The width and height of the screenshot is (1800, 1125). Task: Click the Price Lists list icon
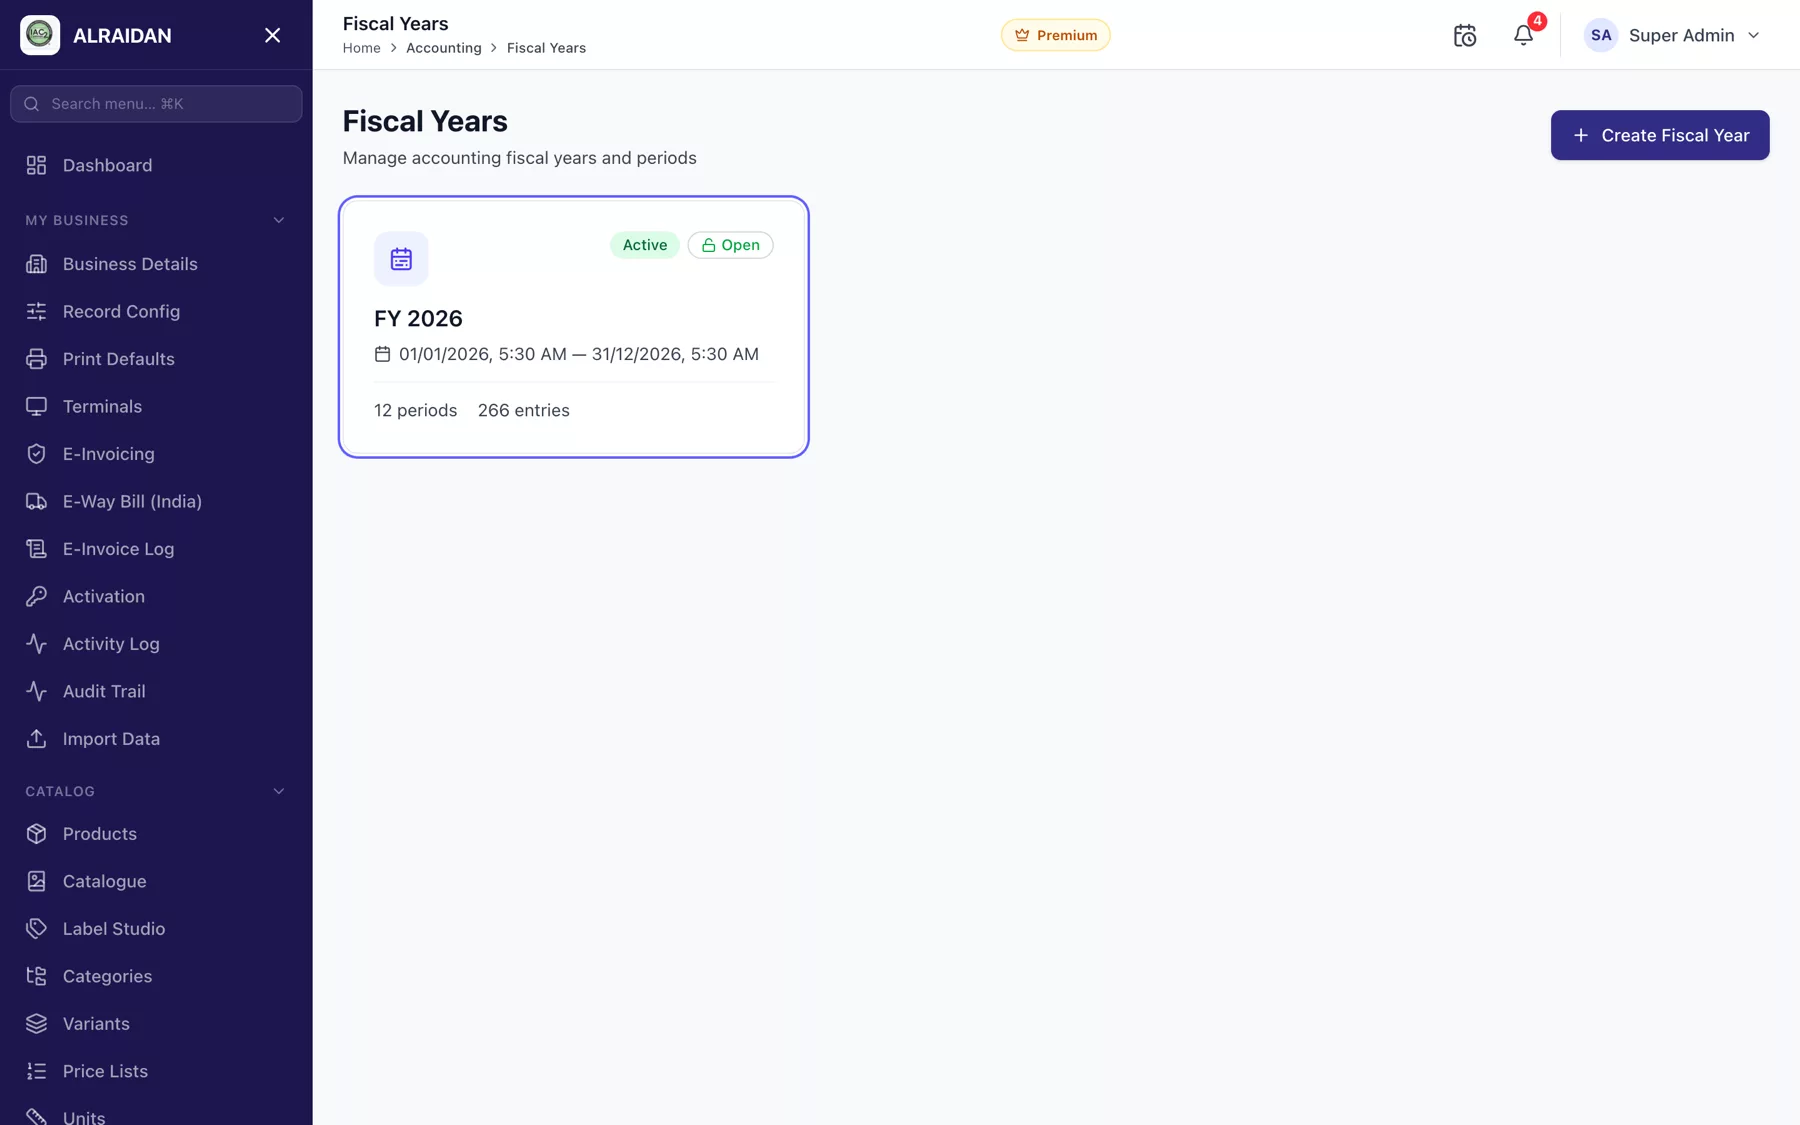coord(36,1071)
